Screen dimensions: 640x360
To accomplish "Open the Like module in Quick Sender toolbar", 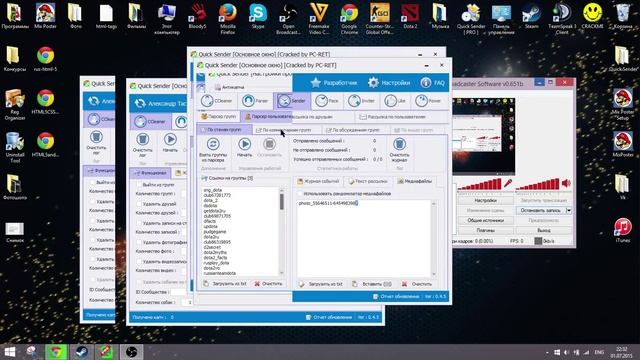I will [x=396, y=101].
